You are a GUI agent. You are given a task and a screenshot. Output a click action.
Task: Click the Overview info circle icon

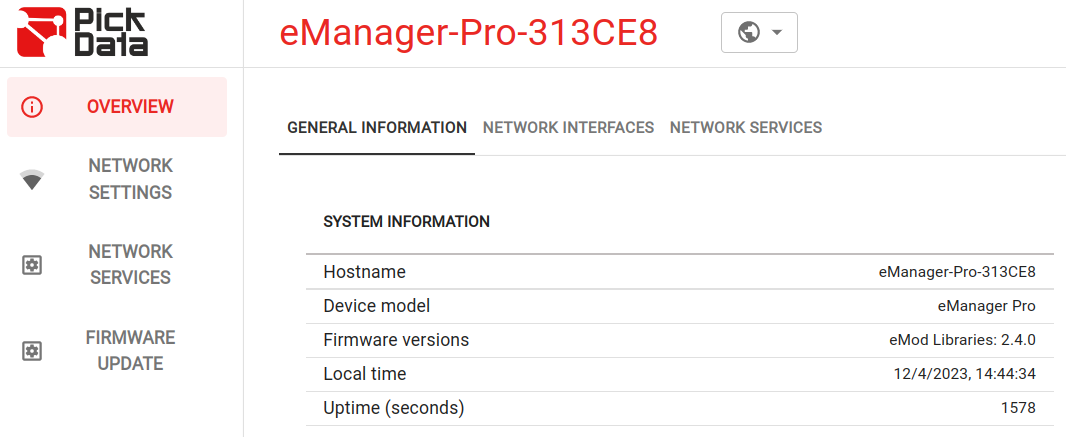[32, 107]
